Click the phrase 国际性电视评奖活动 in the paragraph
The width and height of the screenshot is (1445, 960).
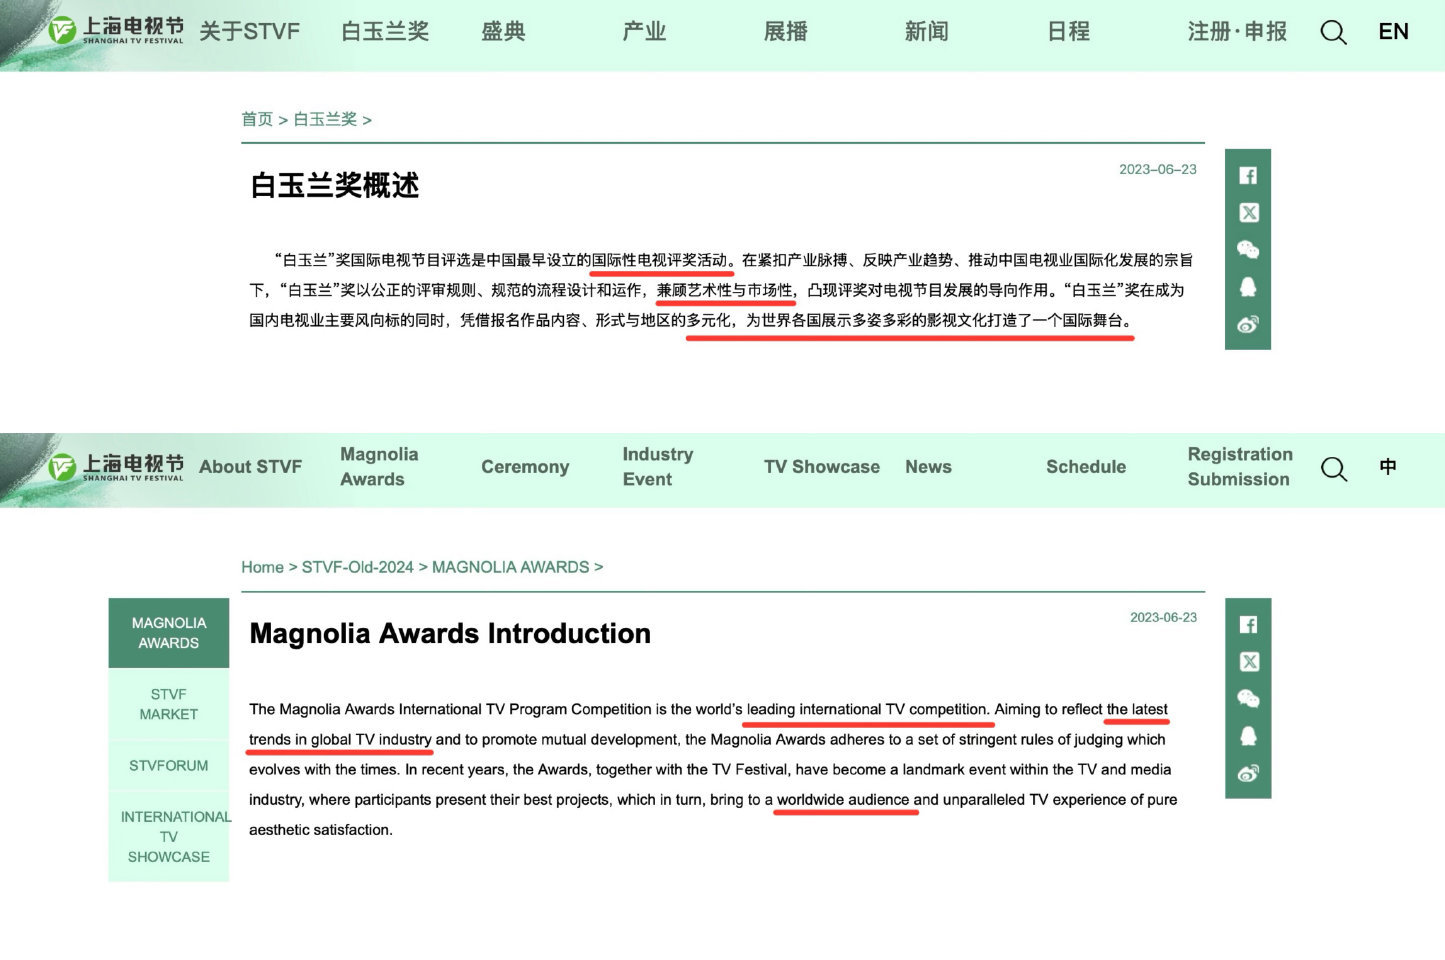(x=659, y=261)
